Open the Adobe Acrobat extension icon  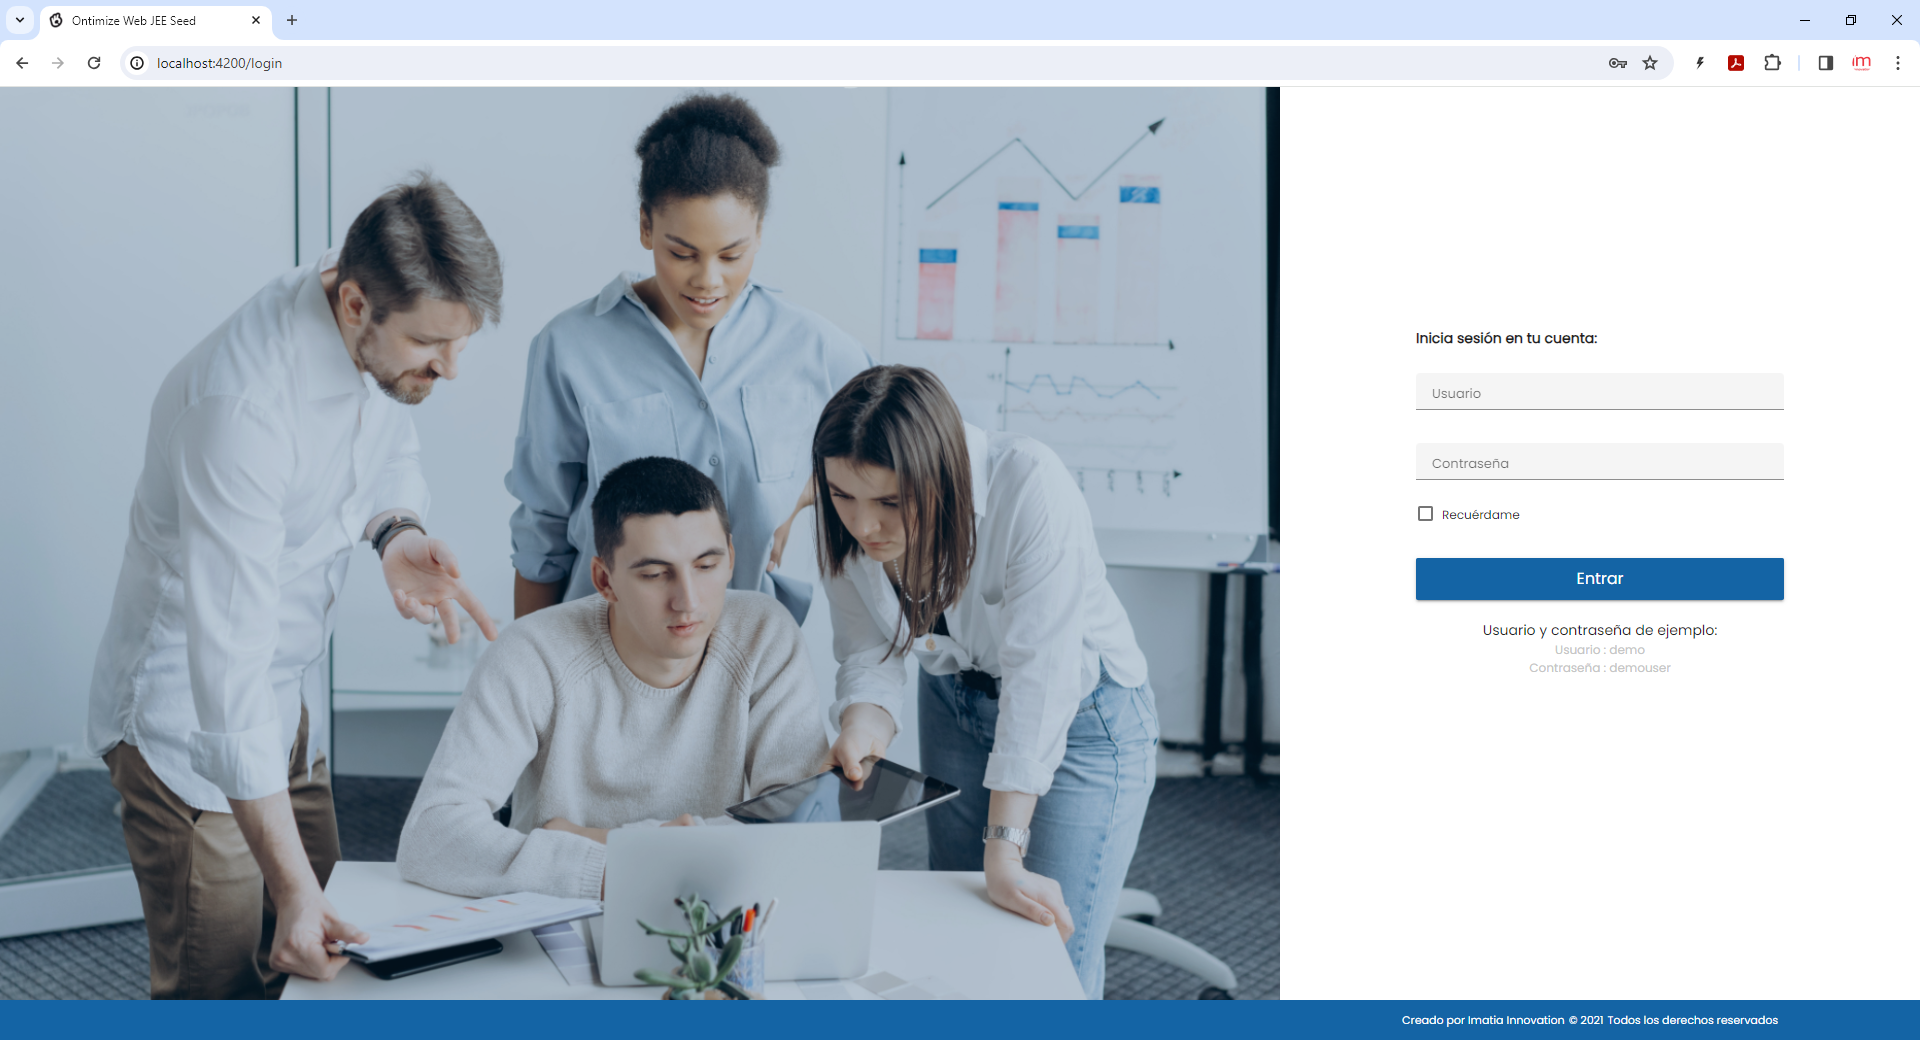1736,63
